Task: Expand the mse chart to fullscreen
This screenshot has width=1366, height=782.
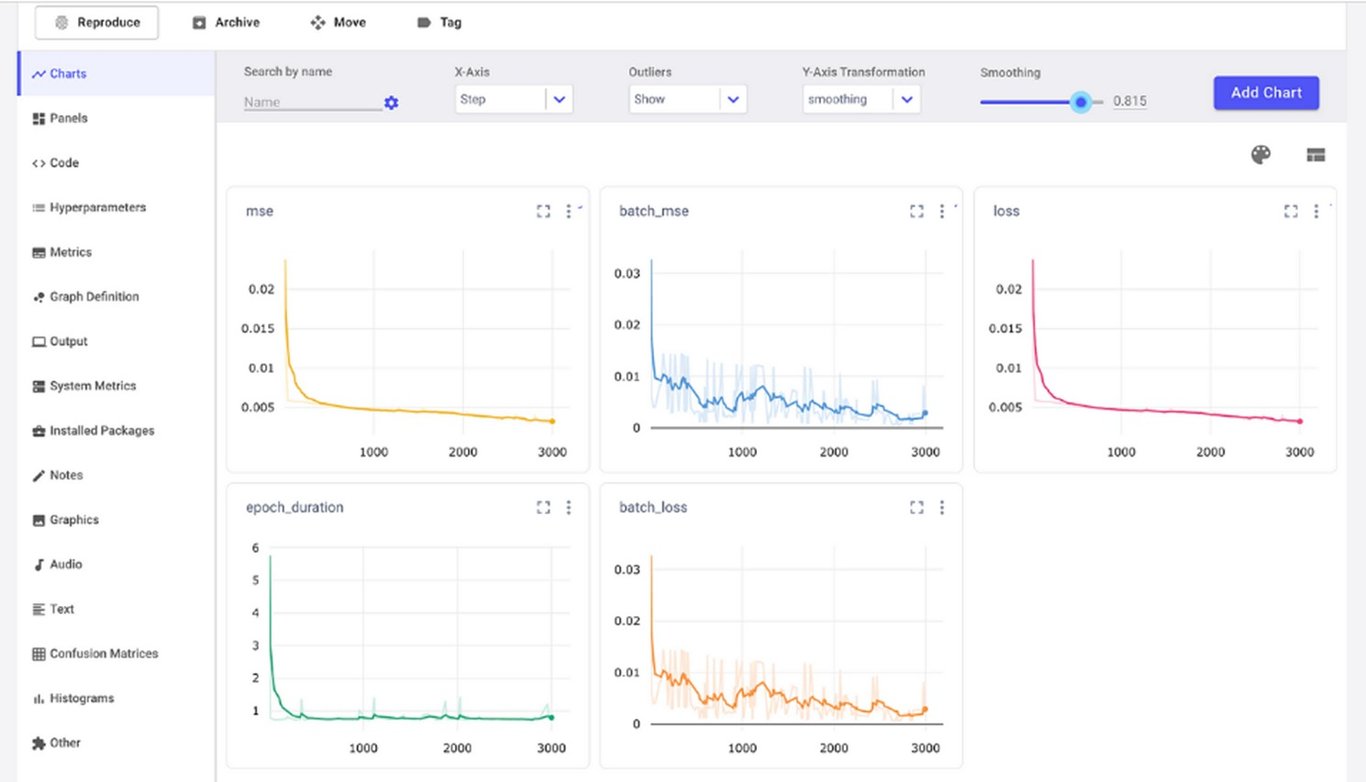Action: click(543, 211)
